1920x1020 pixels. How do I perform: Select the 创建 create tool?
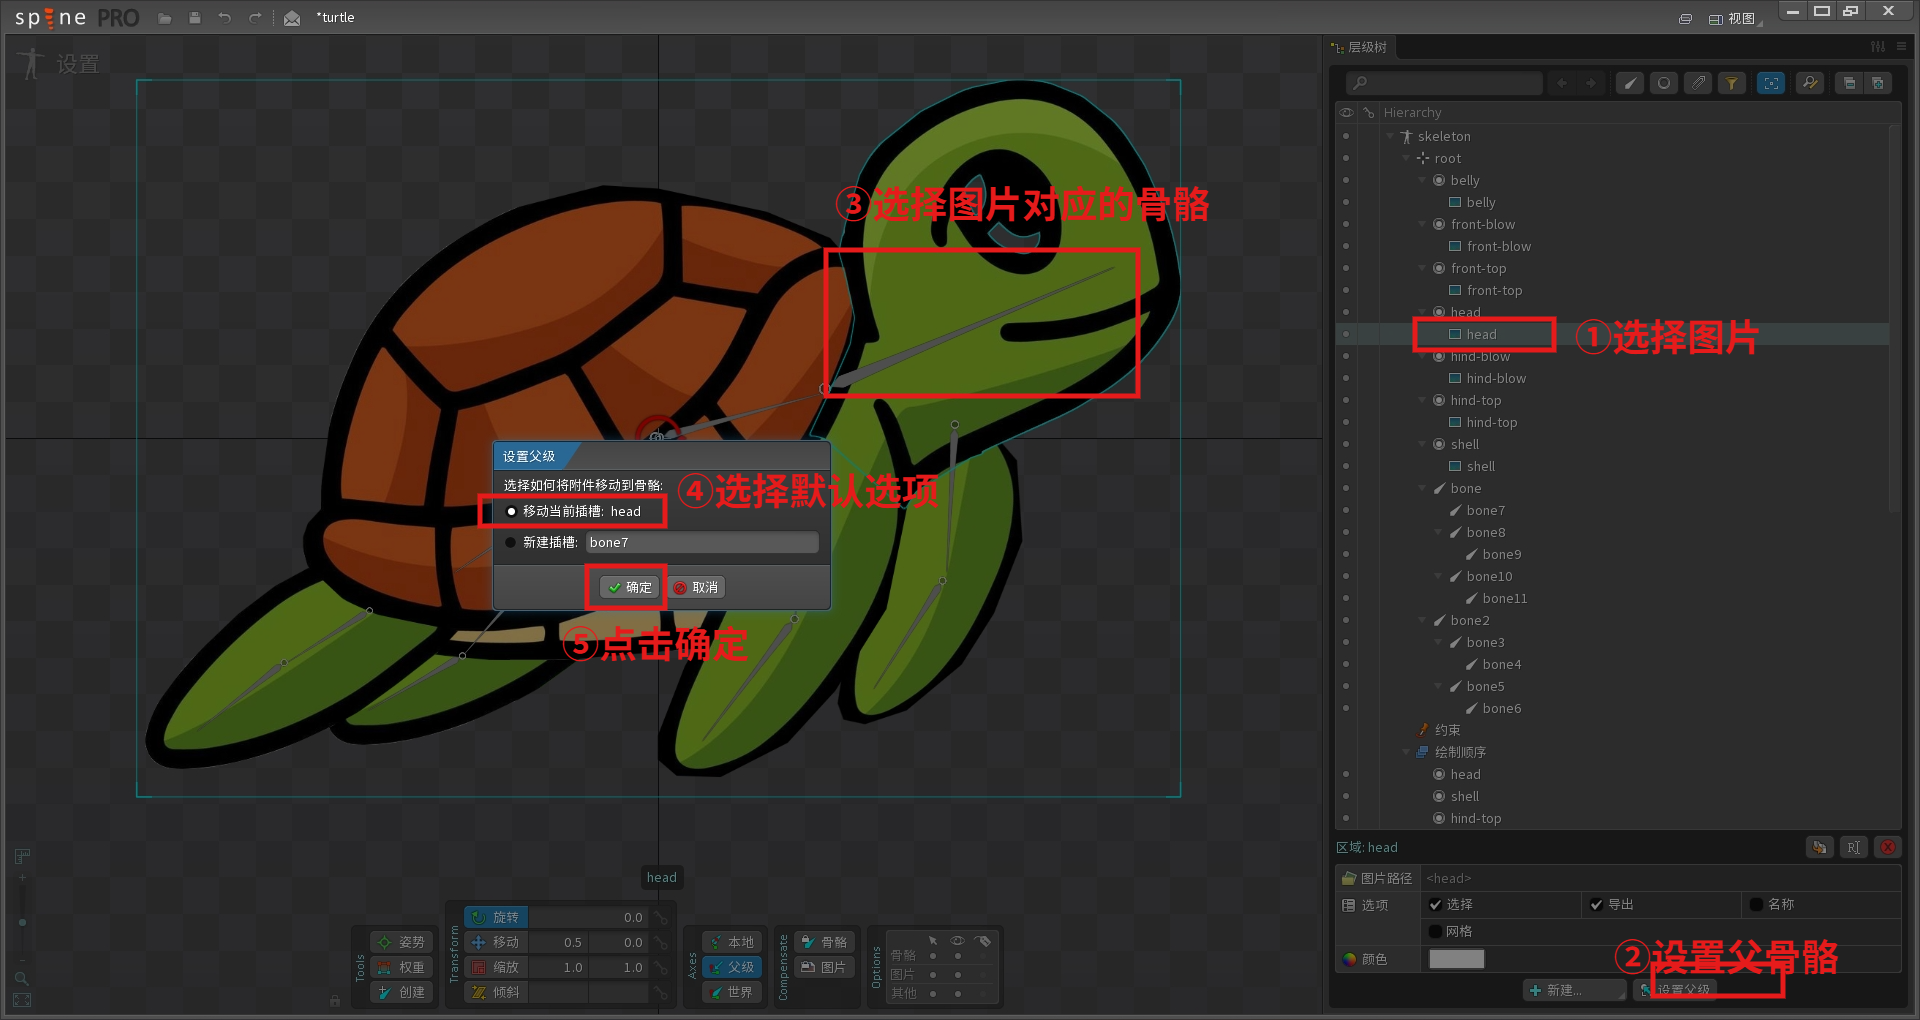[401, 992]
